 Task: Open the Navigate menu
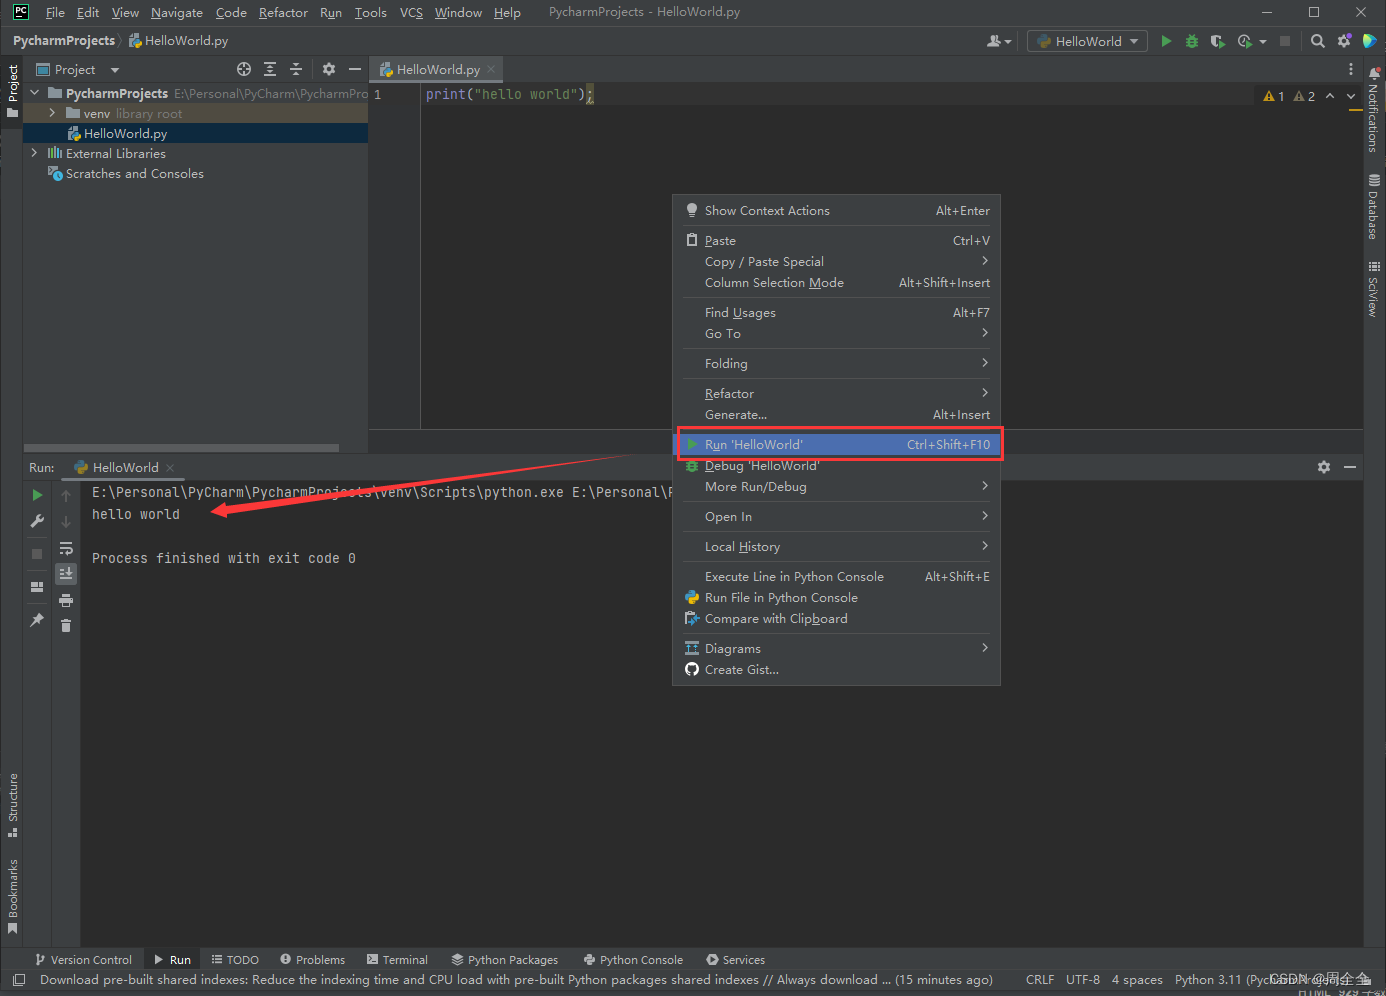pyautogui.click(x=177, y=12)
